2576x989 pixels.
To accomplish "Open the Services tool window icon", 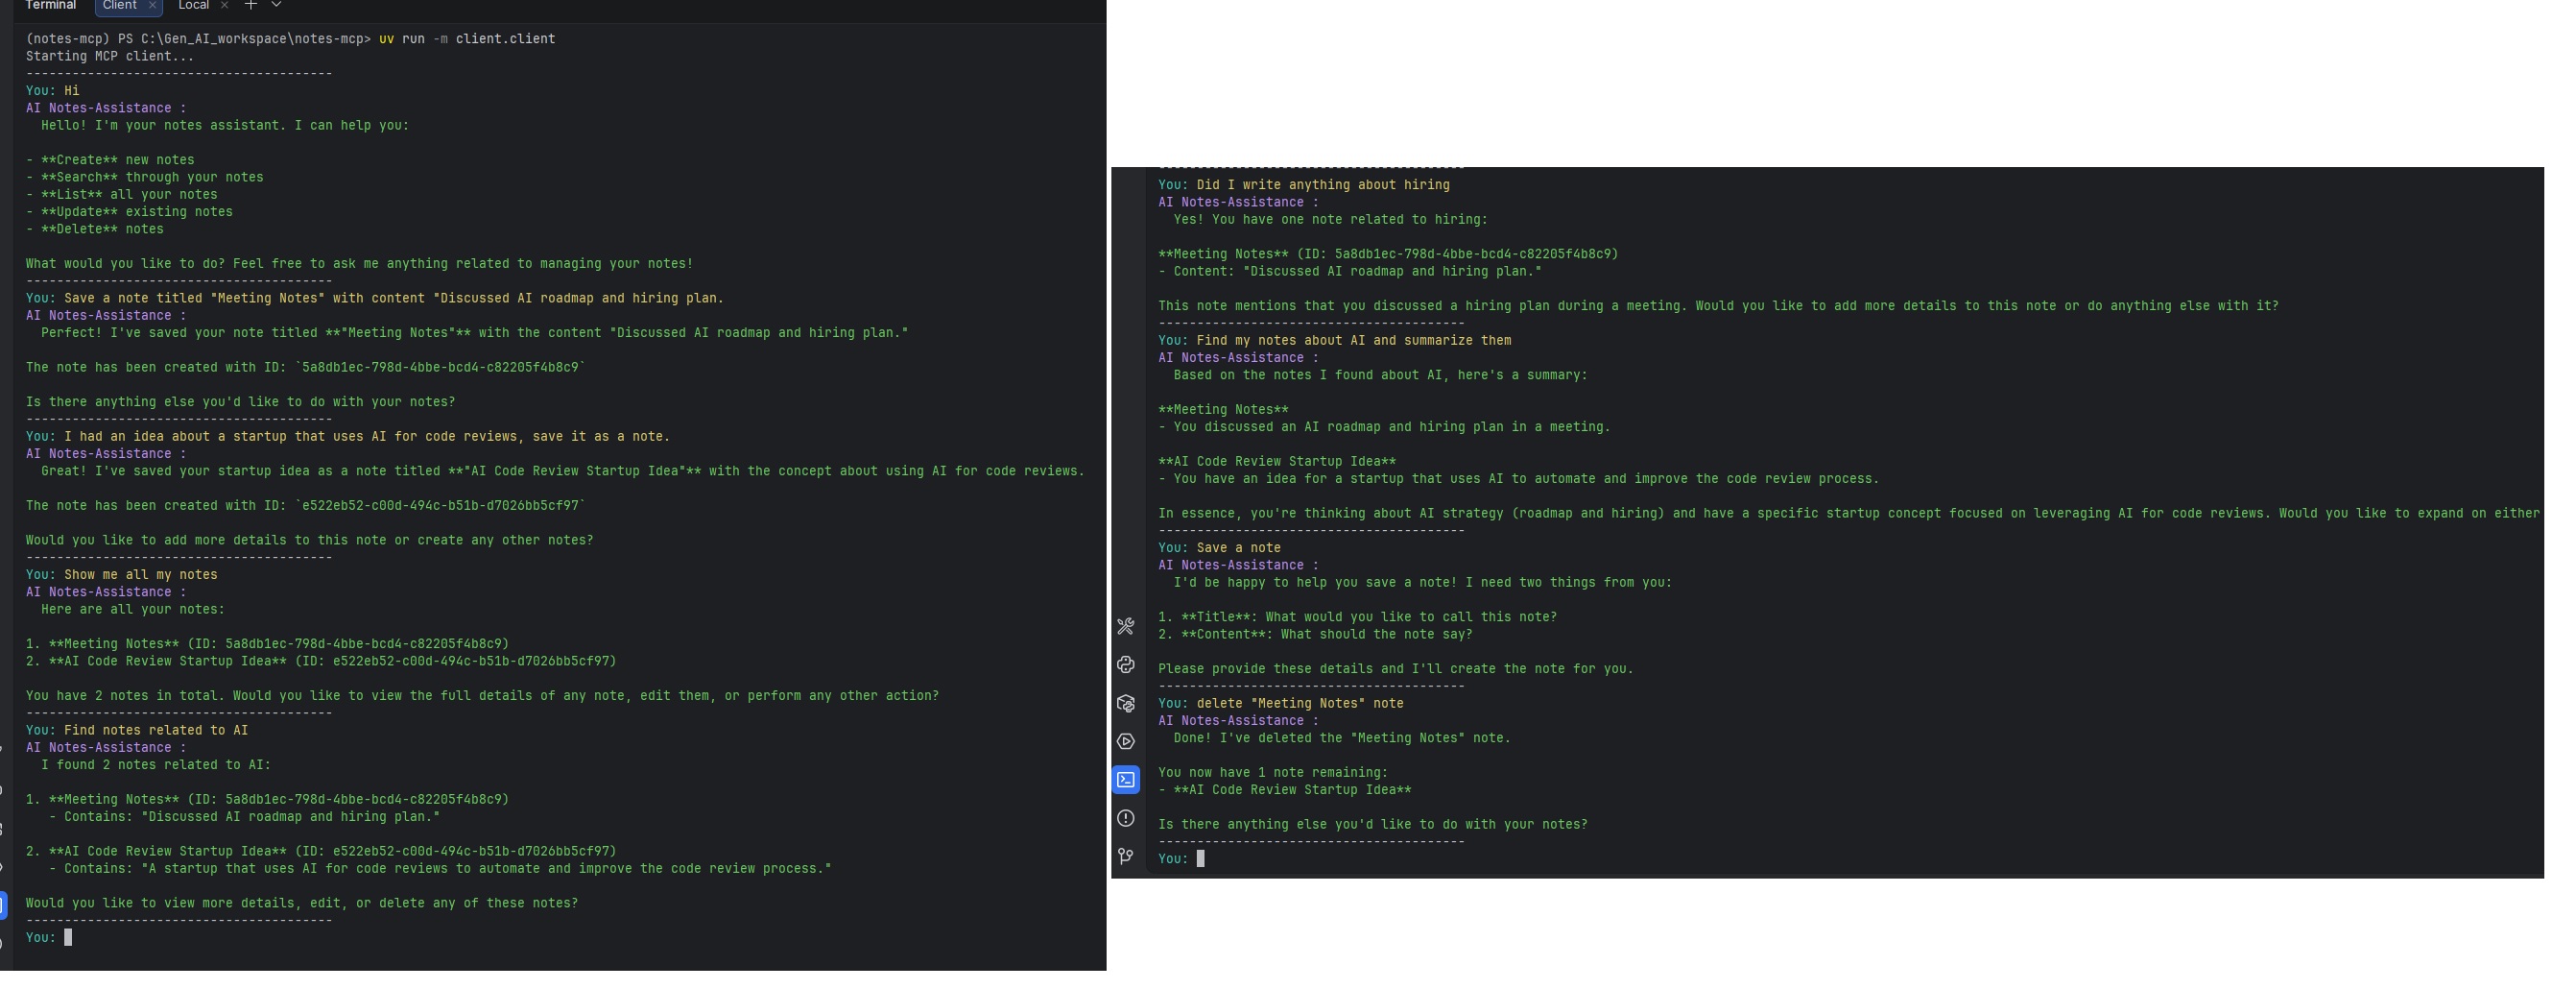I will coord(1125,742).
